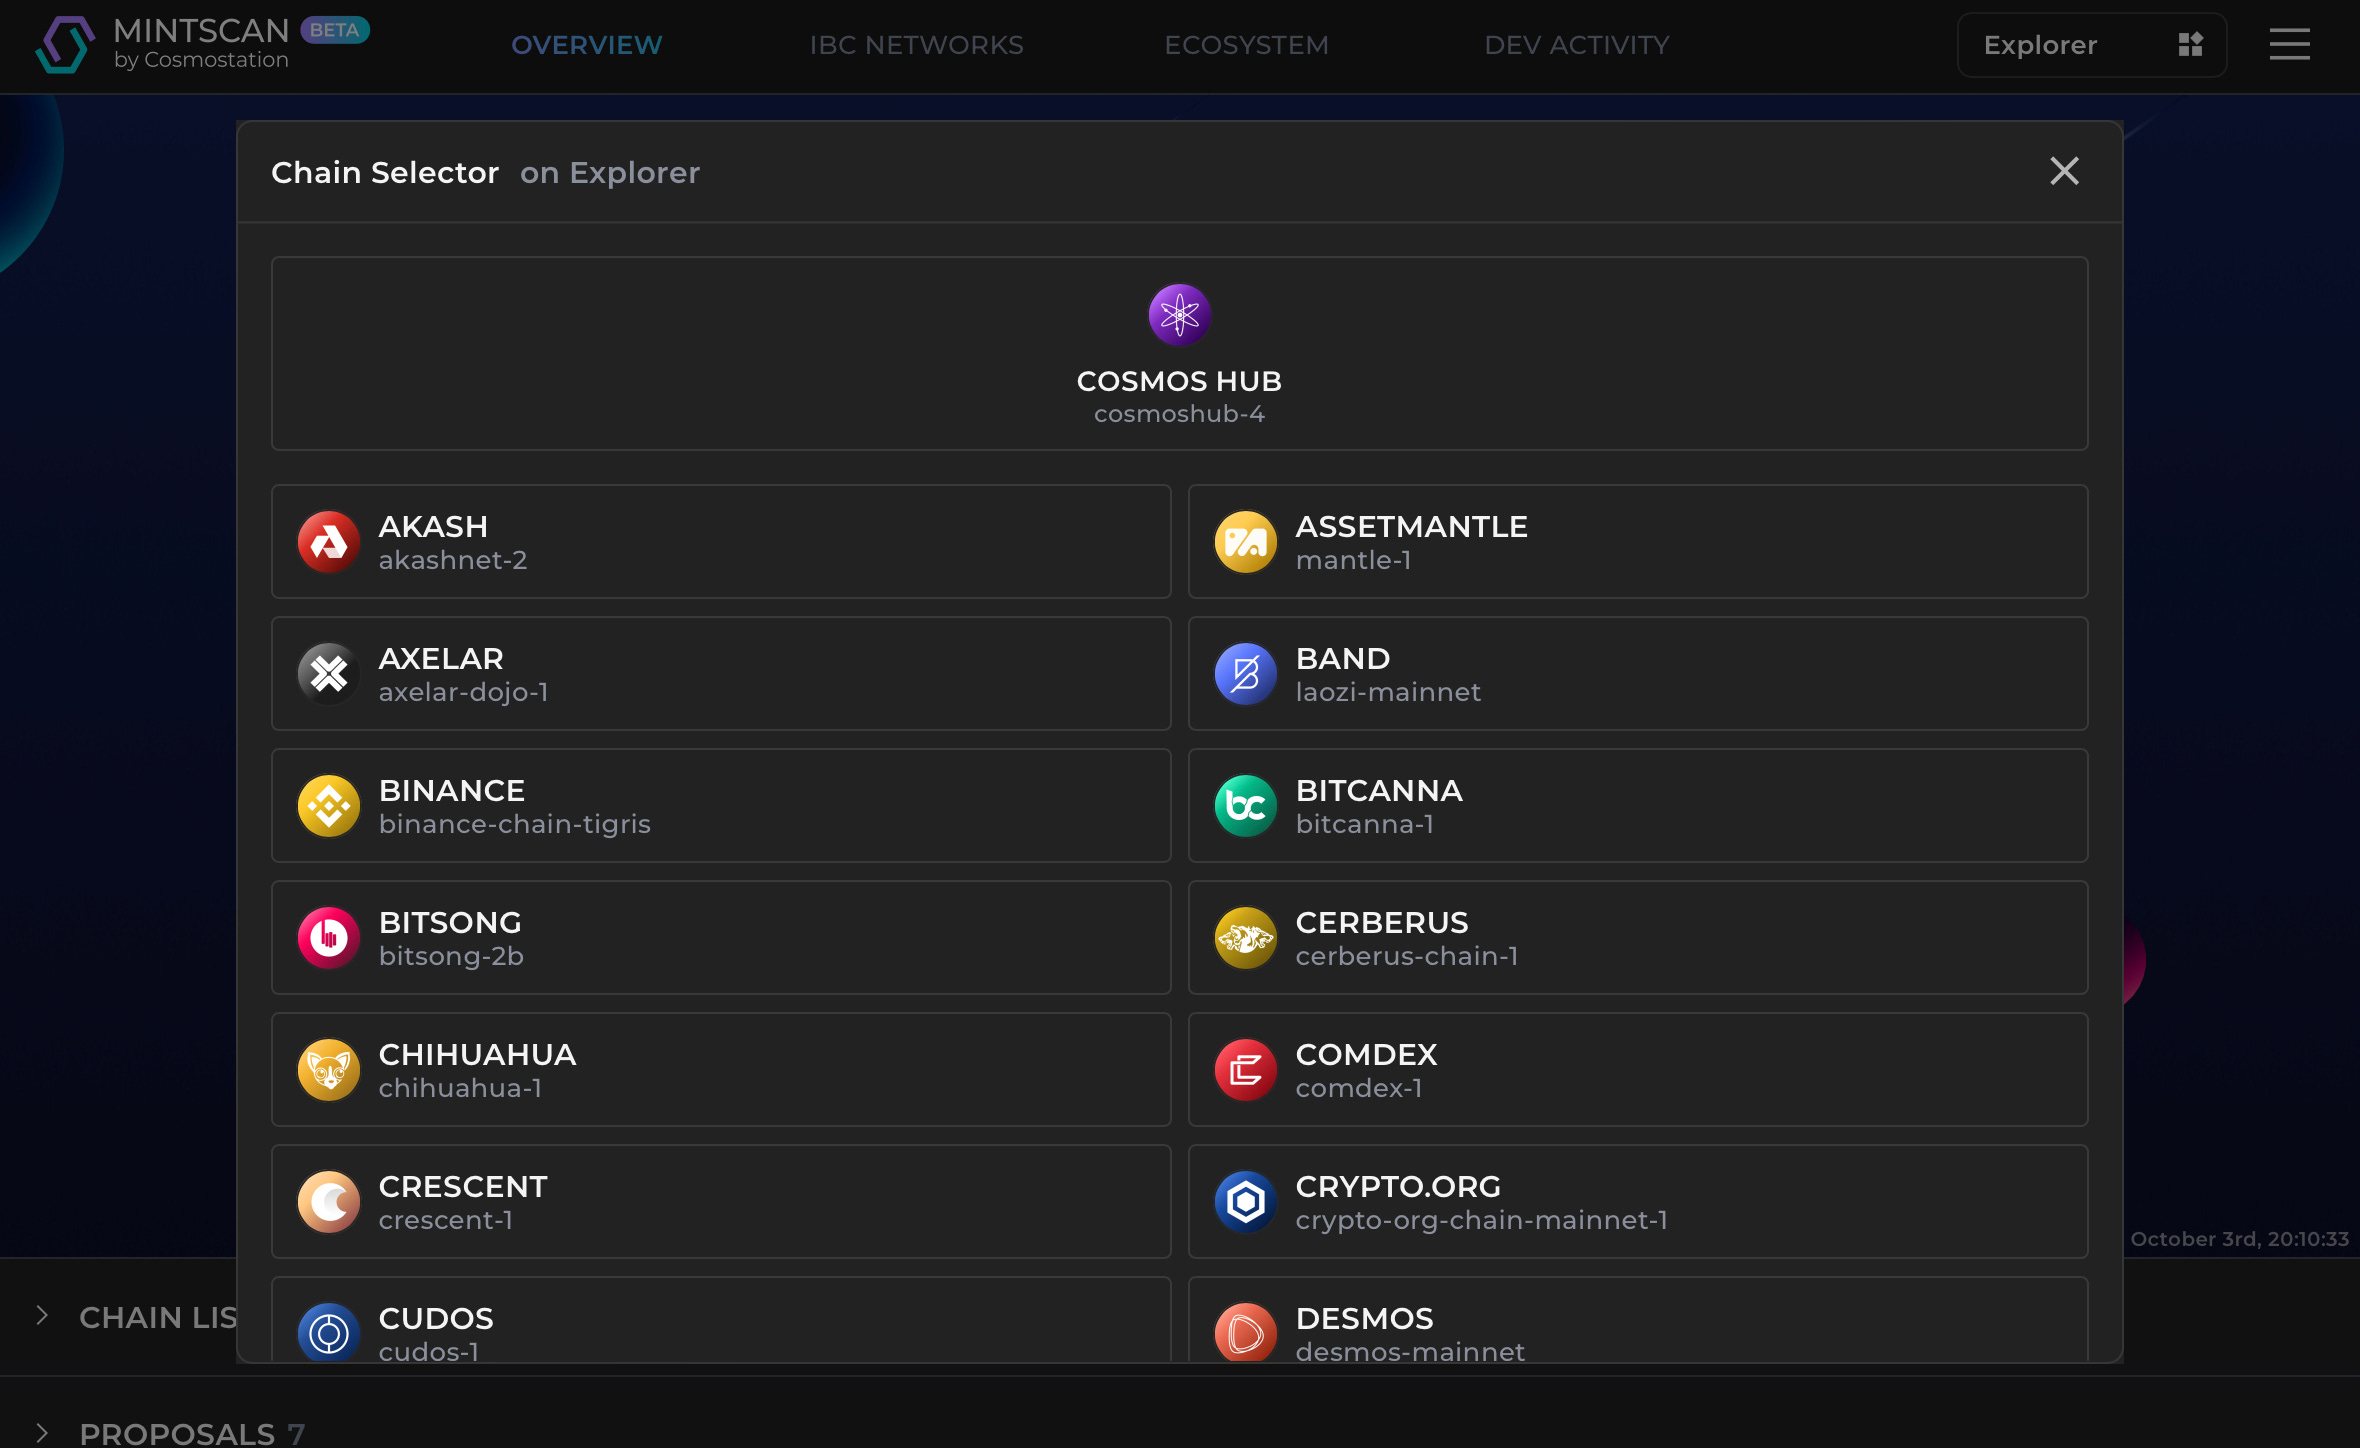Image resolution: width=2360 pixels, height=1448 pixels.
Task: Click the Comdex red logo icon
Action: pyautogui.click(x=1245, y=1070)
